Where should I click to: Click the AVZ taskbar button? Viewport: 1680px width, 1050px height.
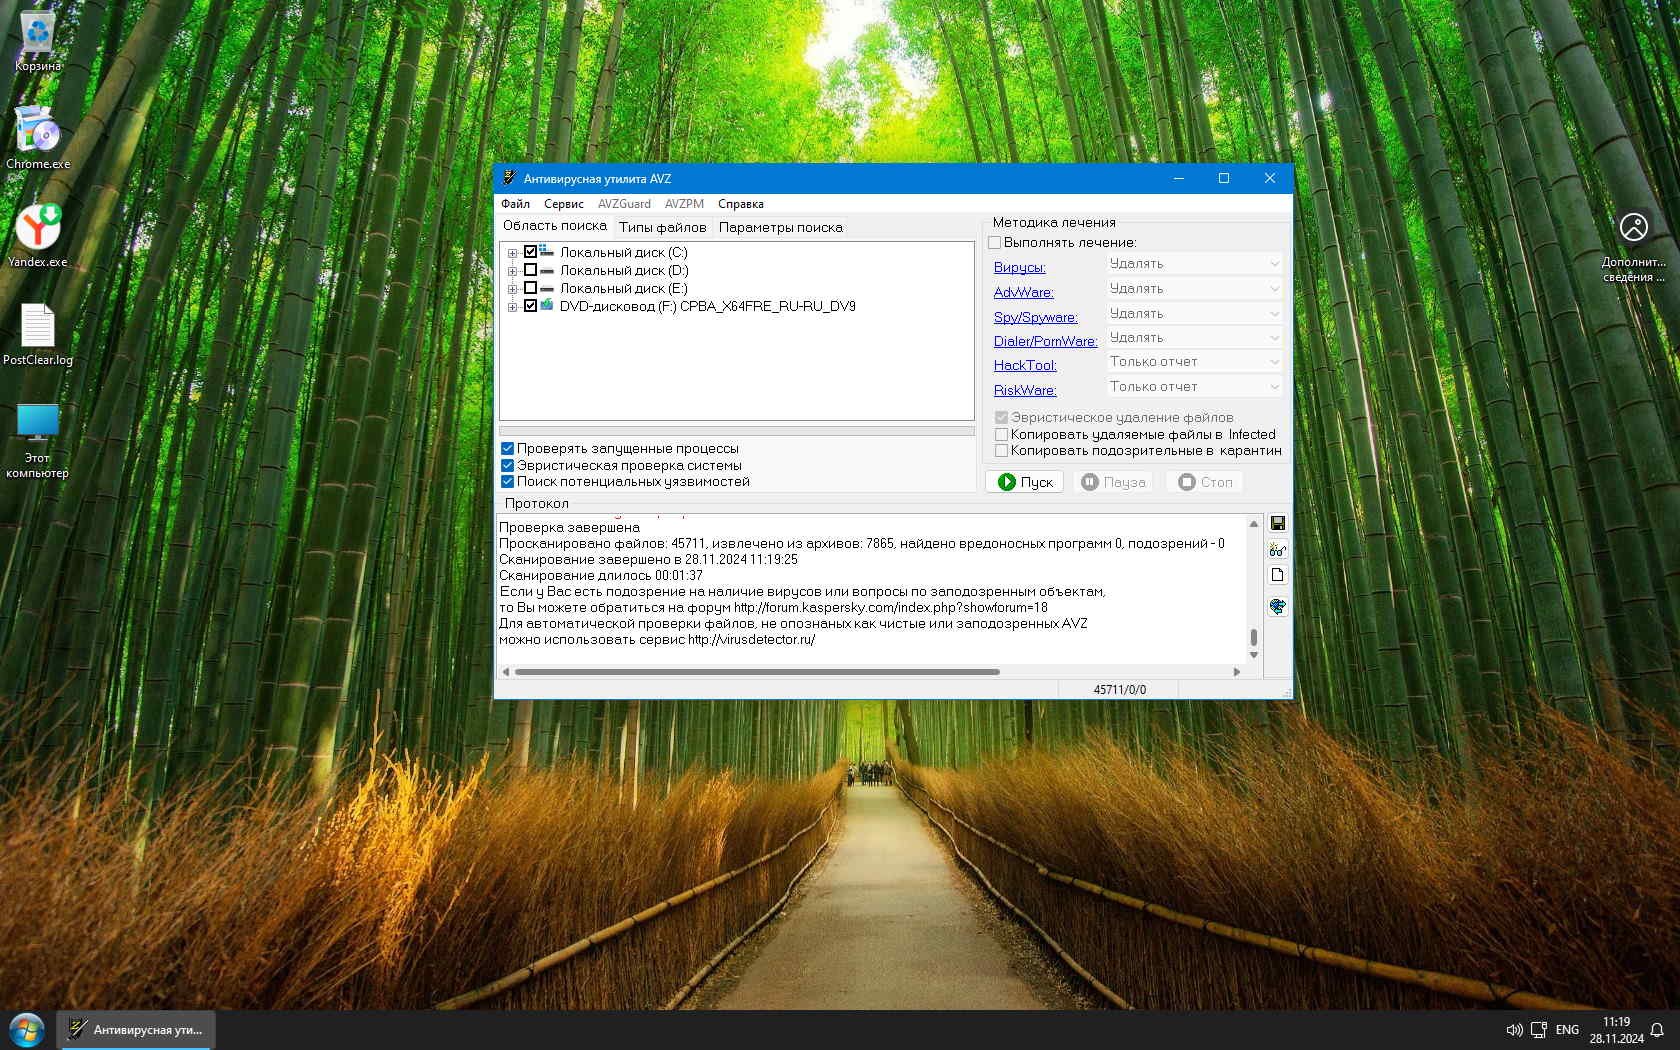click(135, 1029)
